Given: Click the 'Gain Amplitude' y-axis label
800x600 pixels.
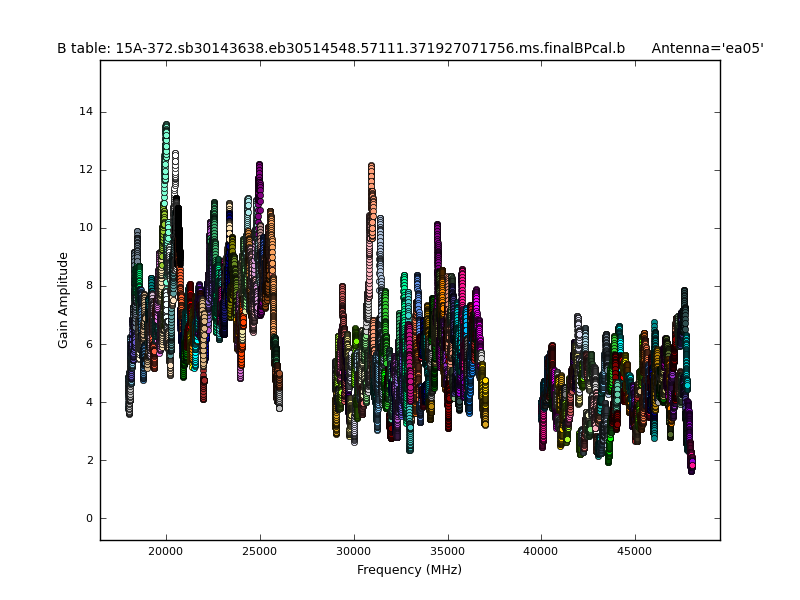Looking at the screenshot, I should pos(63,300).
